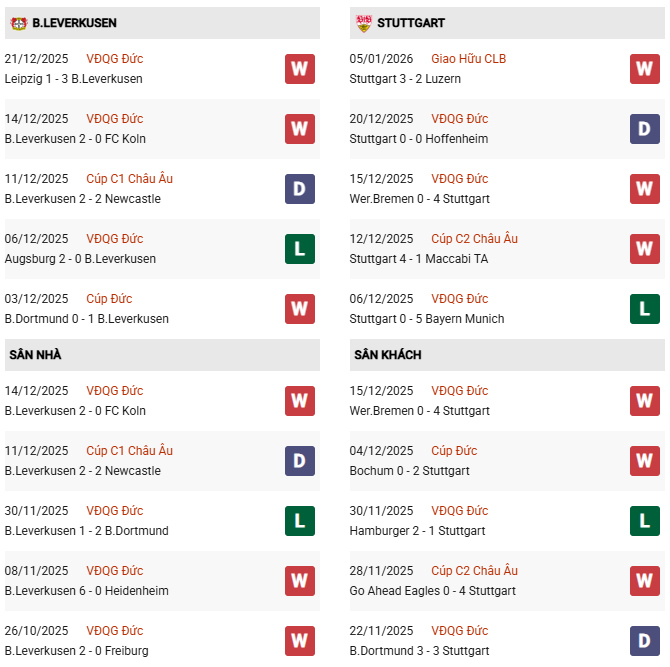Click the B.LEVERKUSEN team header title

click(74, 22)
